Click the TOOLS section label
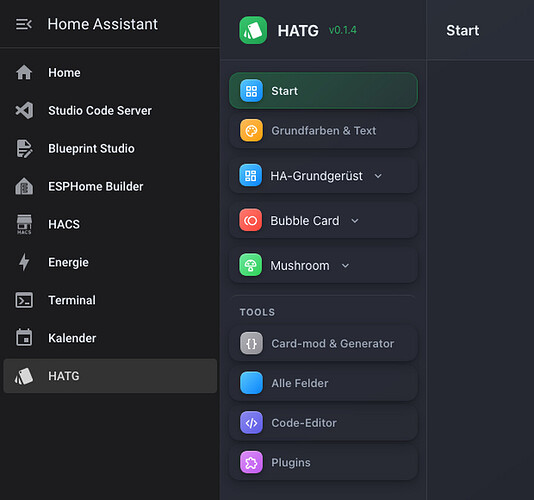Viewport: 534px width, 500px height. click(x=257, y=312)
